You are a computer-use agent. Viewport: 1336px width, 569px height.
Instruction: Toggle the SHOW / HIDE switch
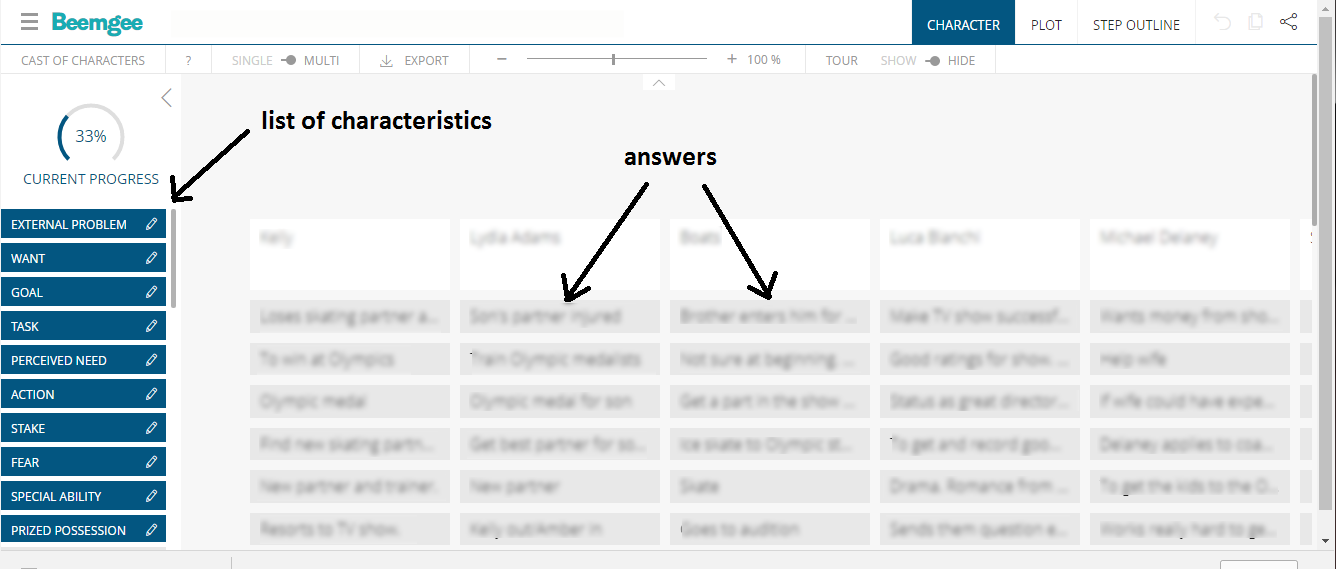[932, 60]
